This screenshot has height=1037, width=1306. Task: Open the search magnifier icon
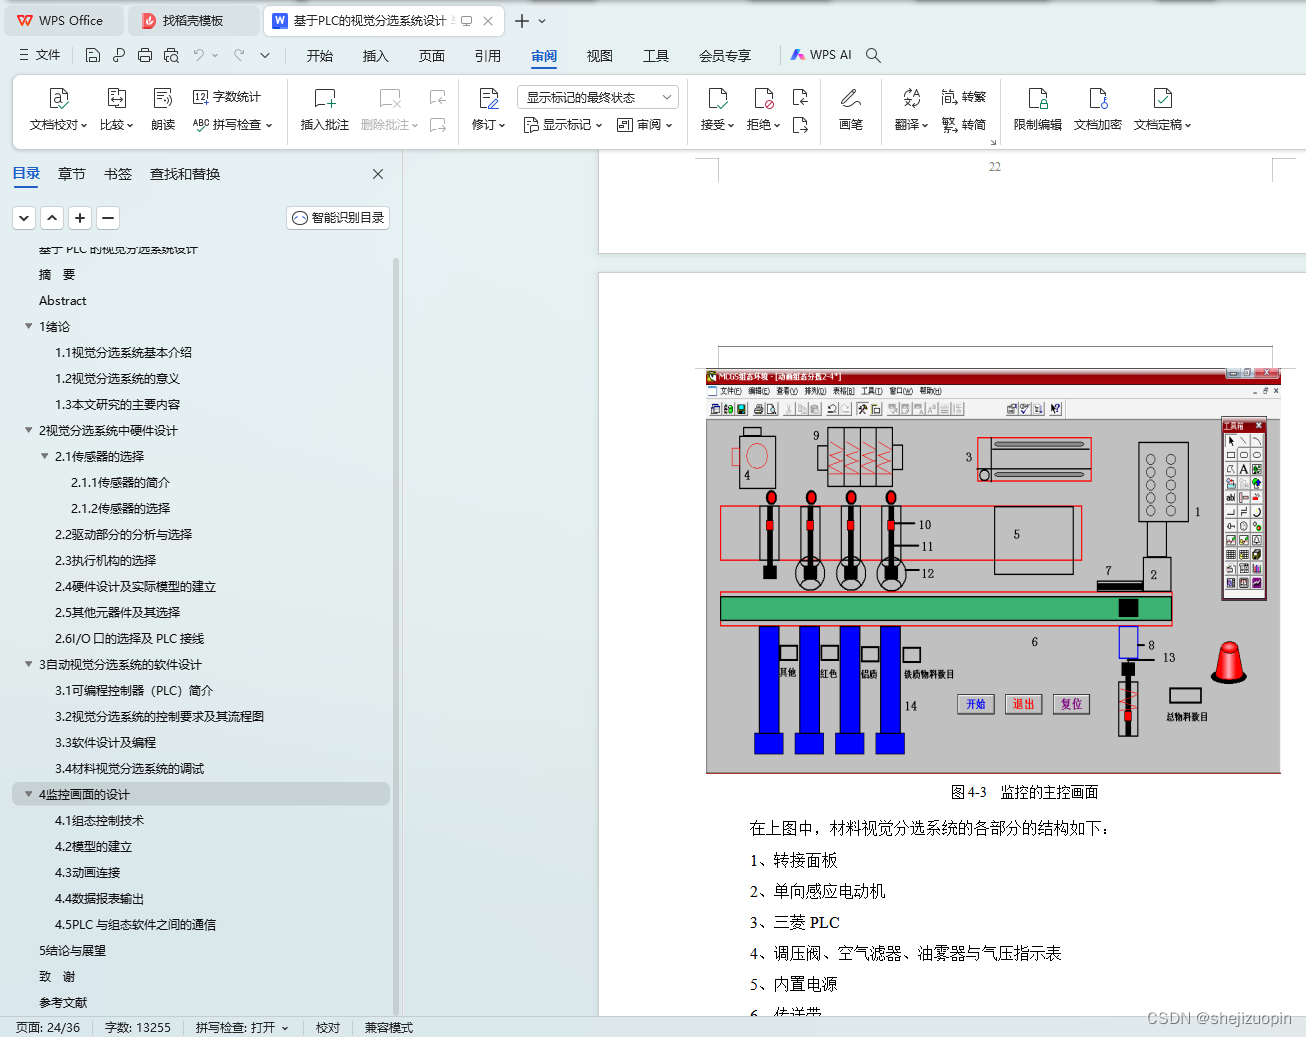coord(873,55)
